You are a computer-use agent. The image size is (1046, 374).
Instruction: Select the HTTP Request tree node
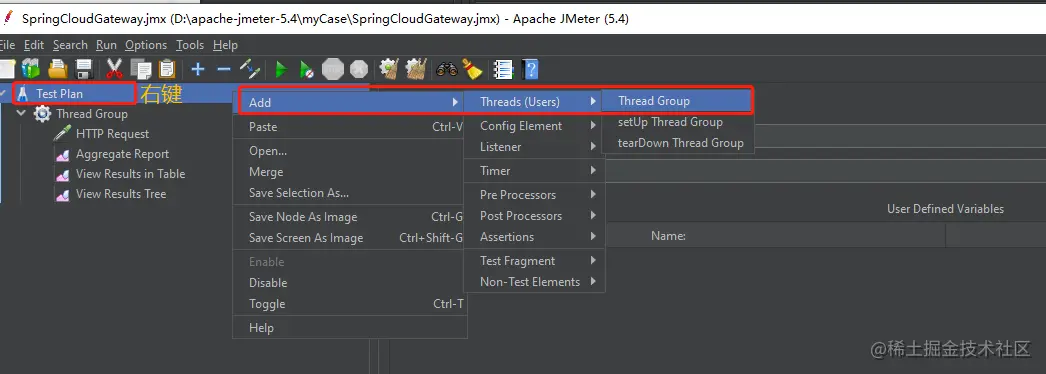click(112, 134)
